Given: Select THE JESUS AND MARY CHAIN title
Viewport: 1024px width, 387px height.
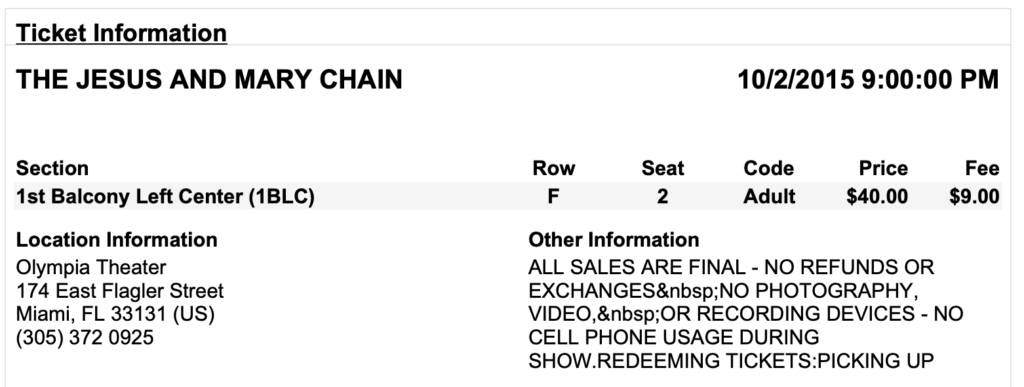Looking at the screenshot, I should (209, 80).
